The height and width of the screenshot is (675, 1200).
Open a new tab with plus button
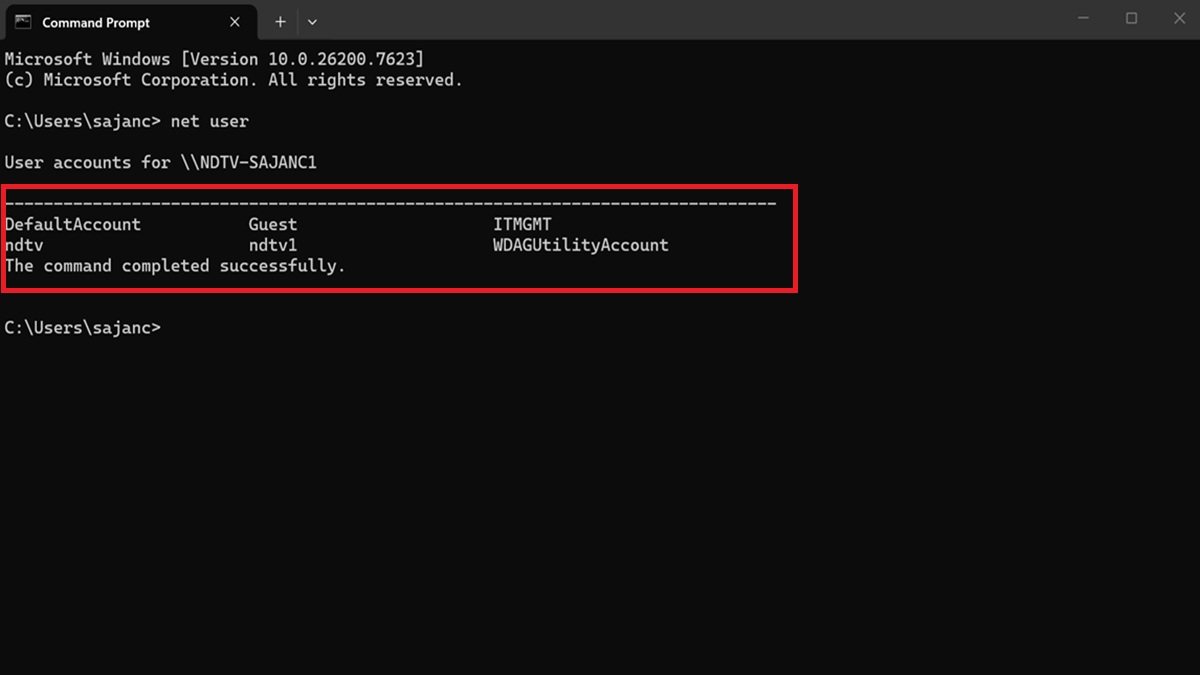tap(280, 21)
